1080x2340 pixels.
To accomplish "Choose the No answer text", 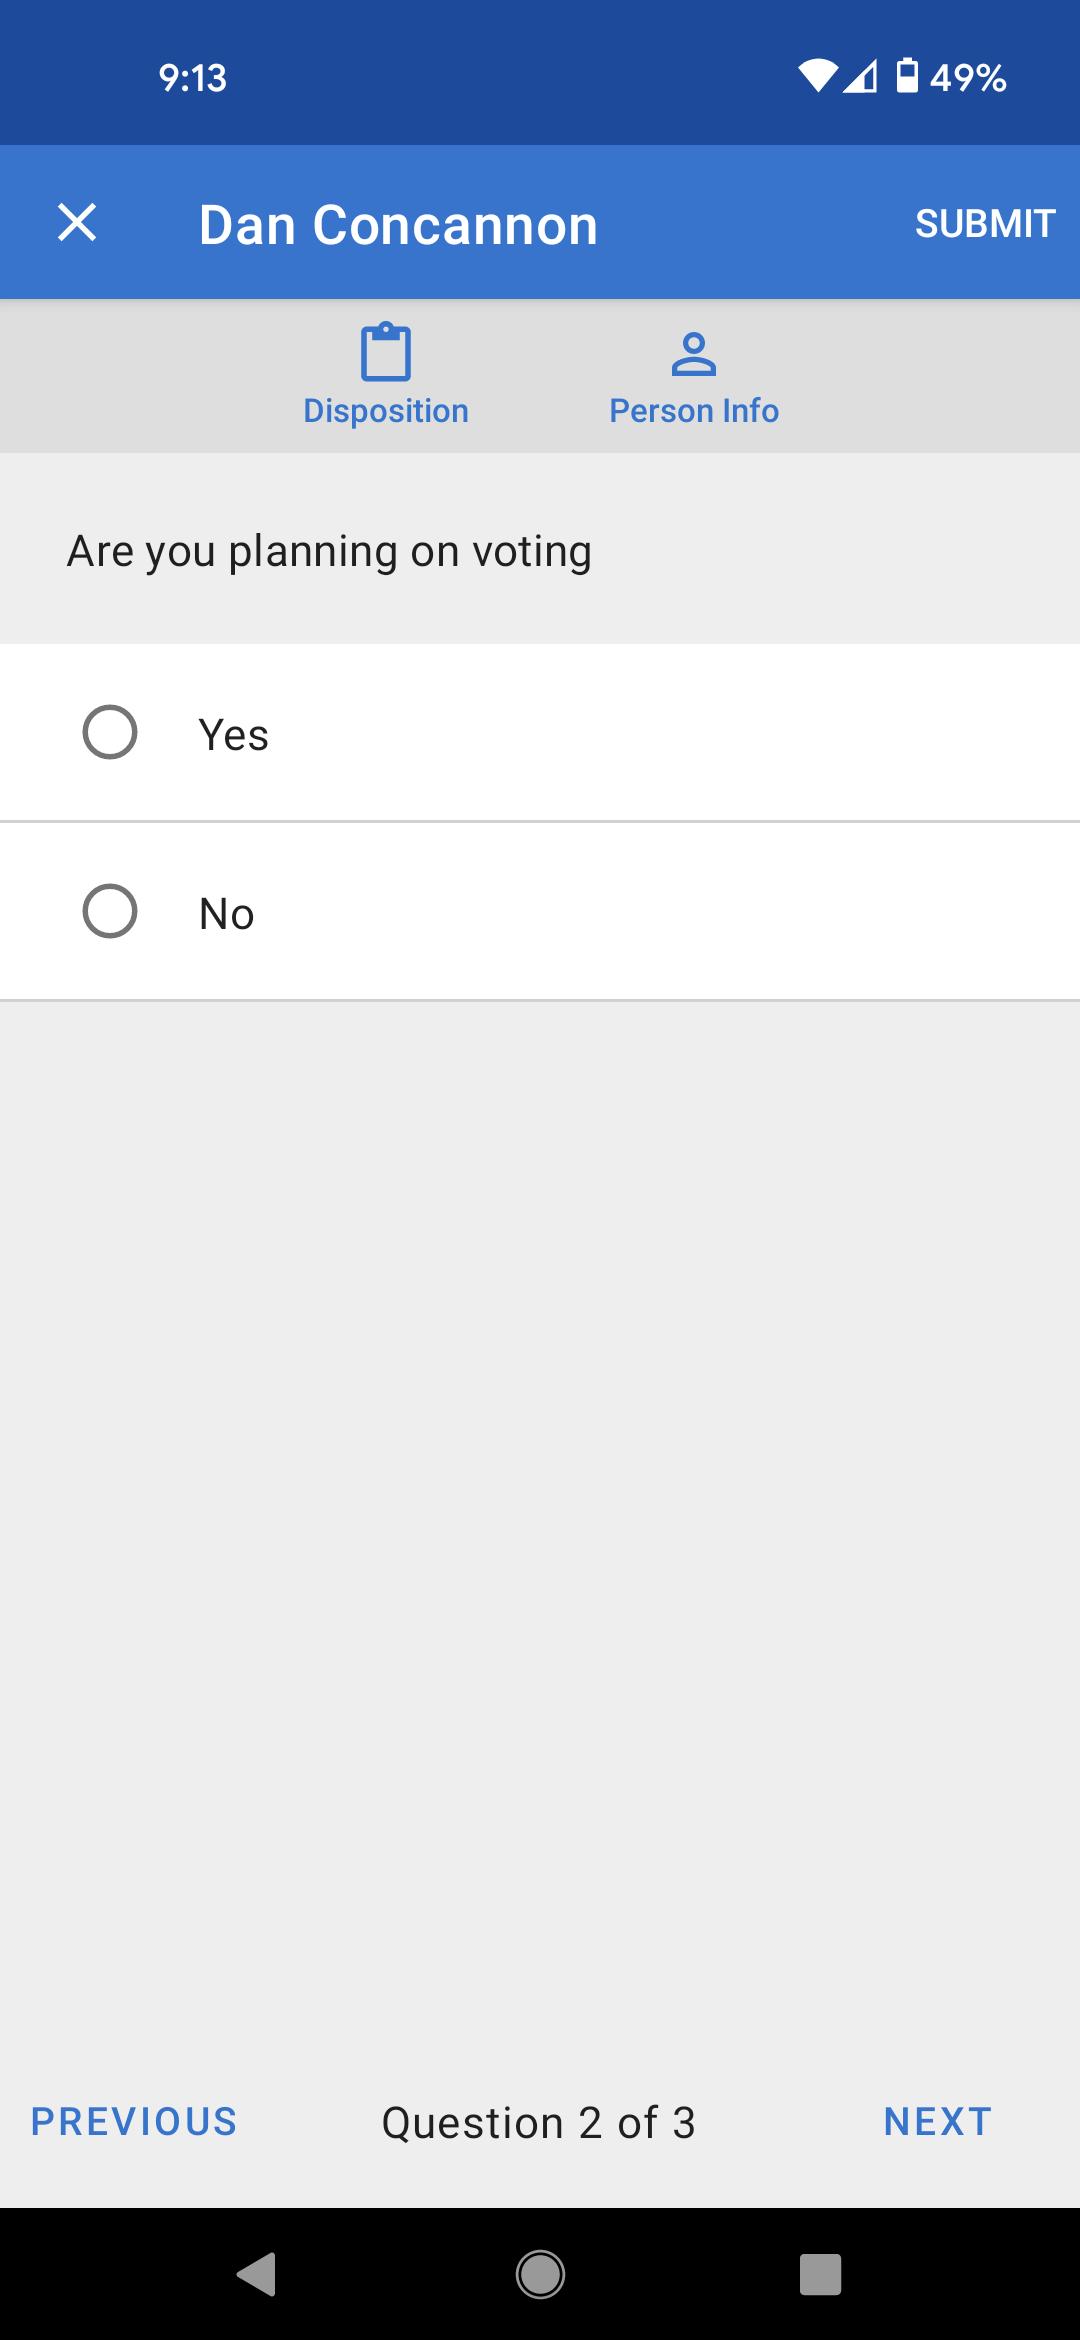I will click(227, 914).
